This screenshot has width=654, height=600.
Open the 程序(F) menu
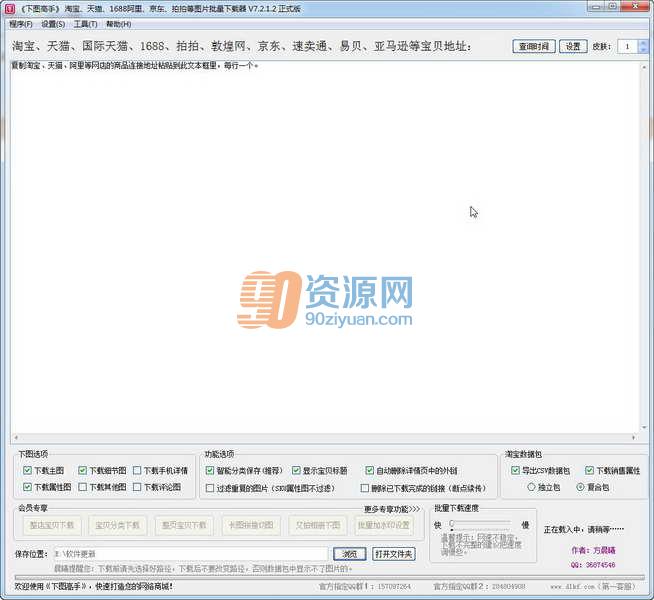[x=20, y=24]
